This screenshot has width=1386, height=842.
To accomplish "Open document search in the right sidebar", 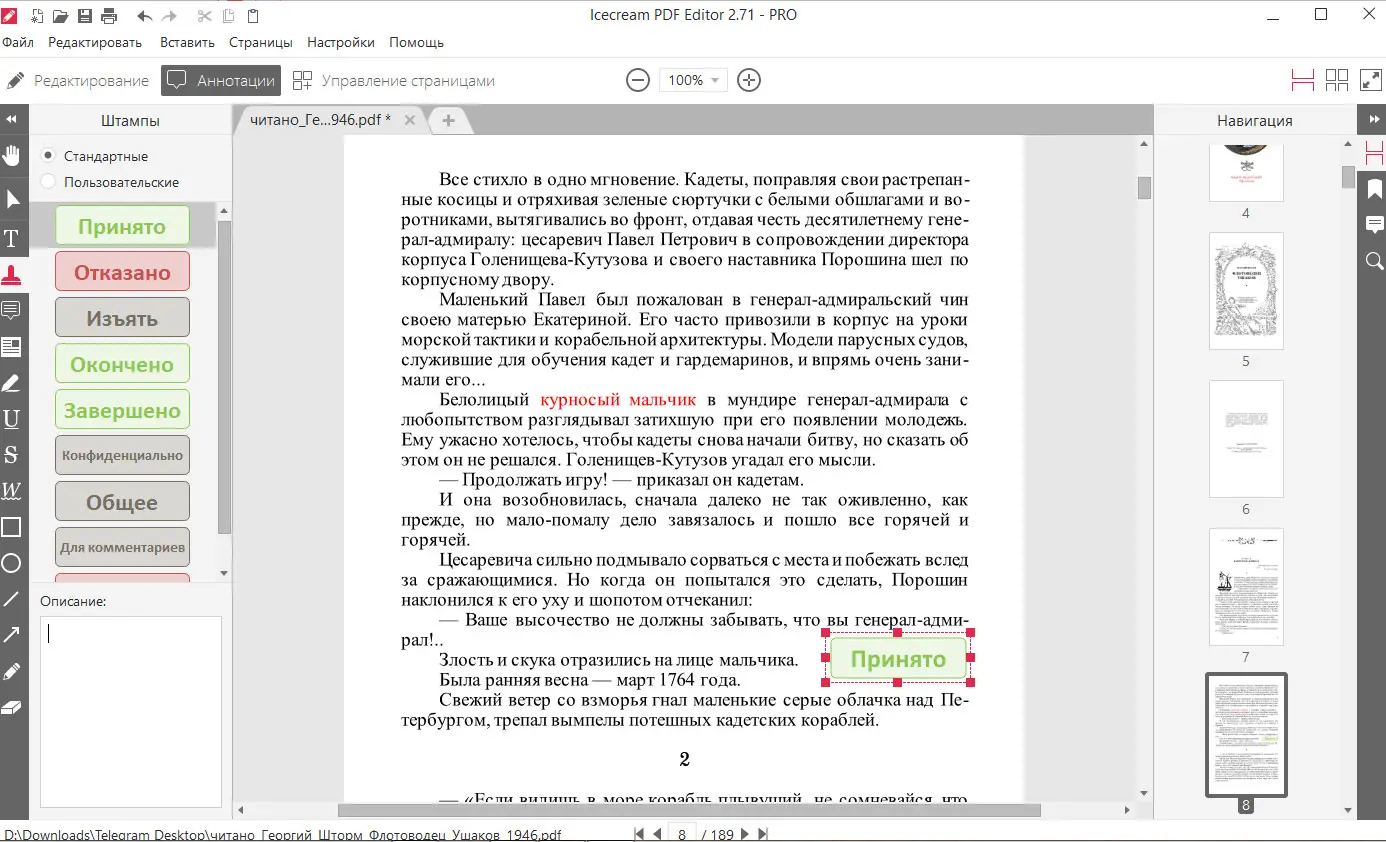I will pos(1374,261).
